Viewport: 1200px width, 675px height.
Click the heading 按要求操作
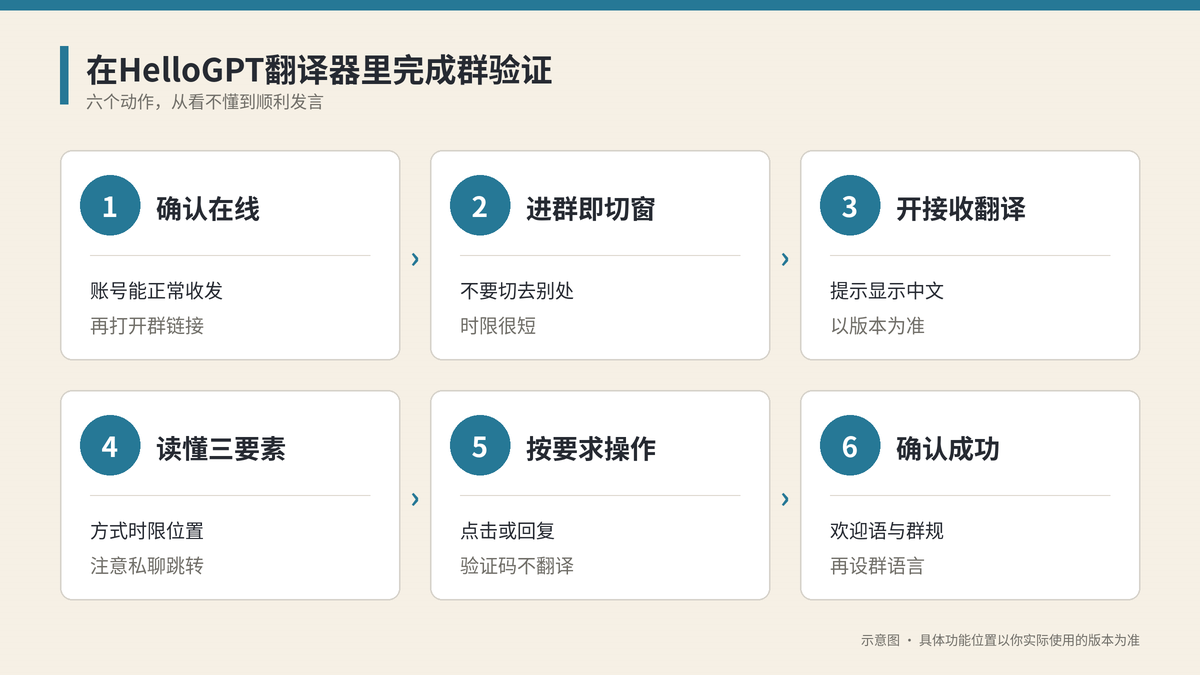[x=591, y=449]
